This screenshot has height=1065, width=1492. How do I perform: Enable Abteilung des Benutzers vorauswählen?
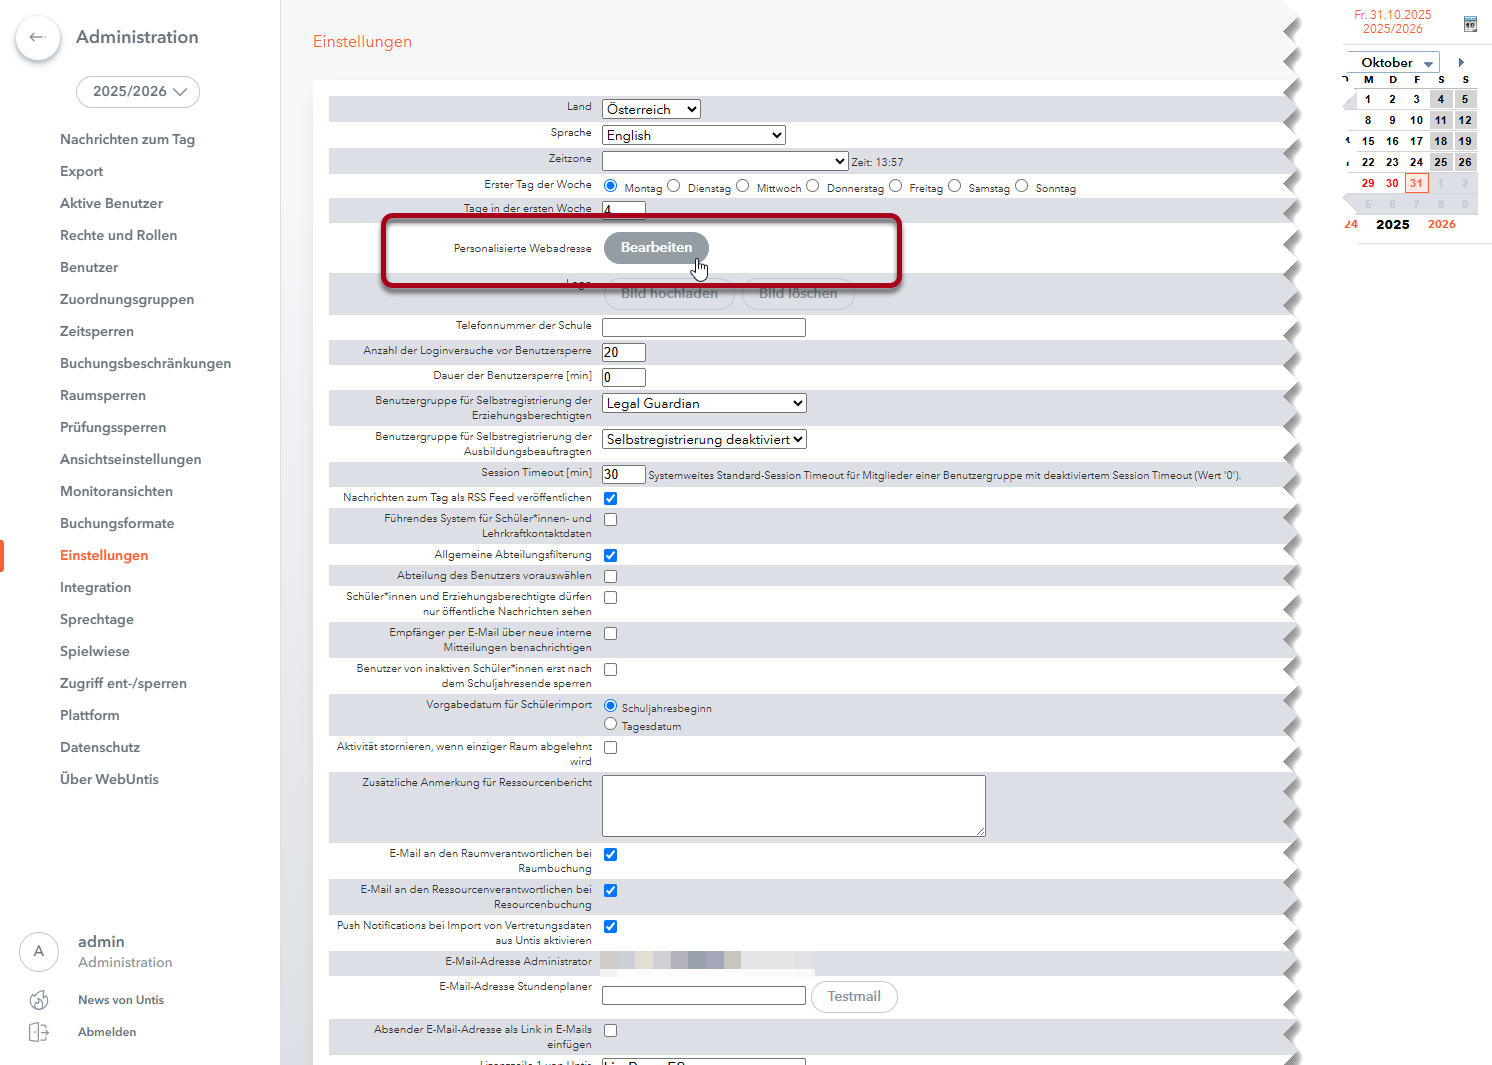(610, 576)
